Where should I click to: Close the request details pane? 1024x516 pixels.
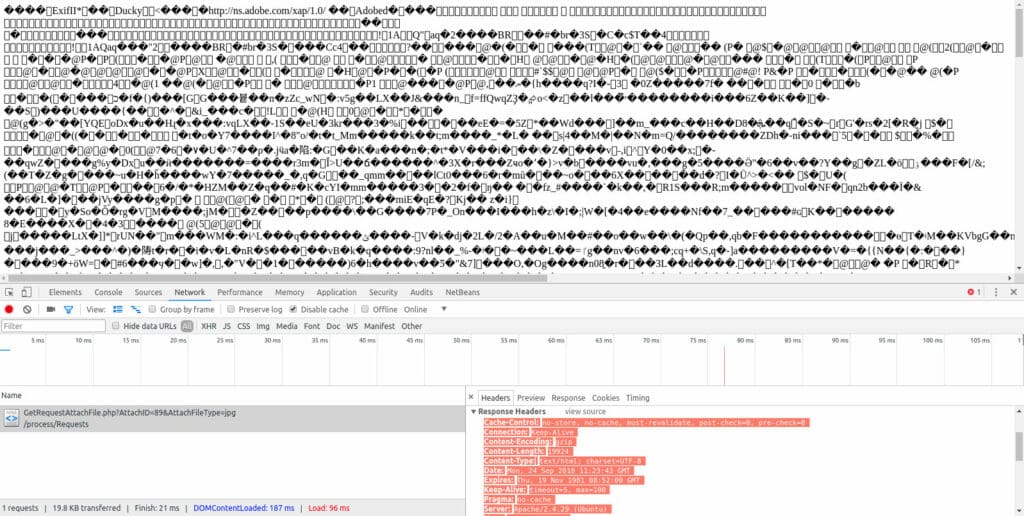[x=471, y=397]
